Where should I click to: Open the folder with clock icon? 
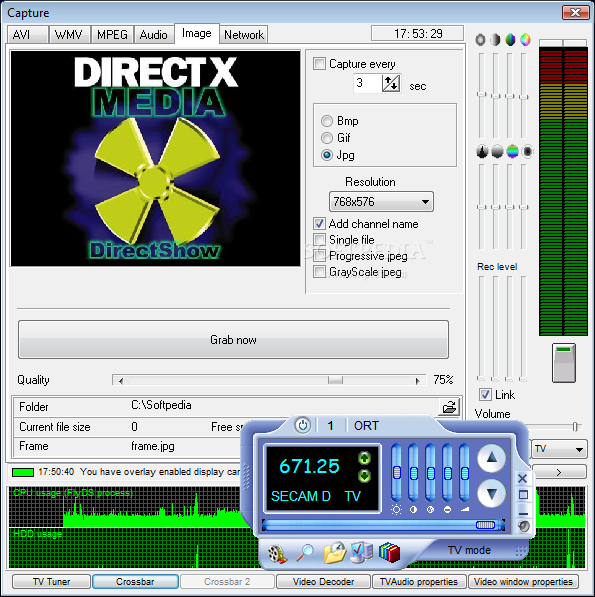coord(335,553)
